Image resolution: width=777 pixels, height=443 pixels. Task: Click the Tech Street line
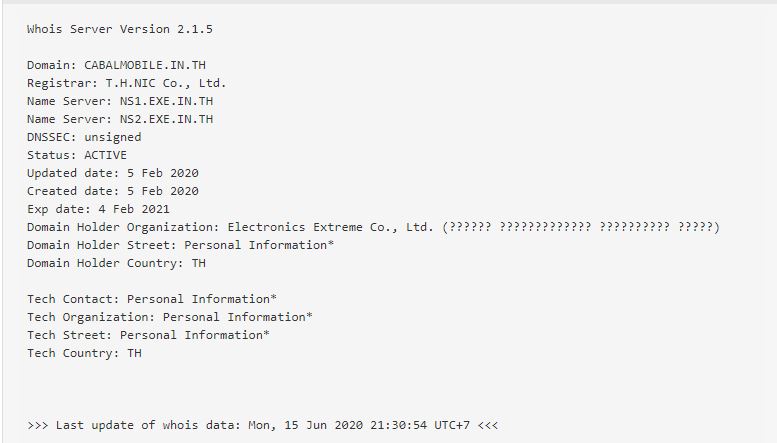(x=148, y=335)
